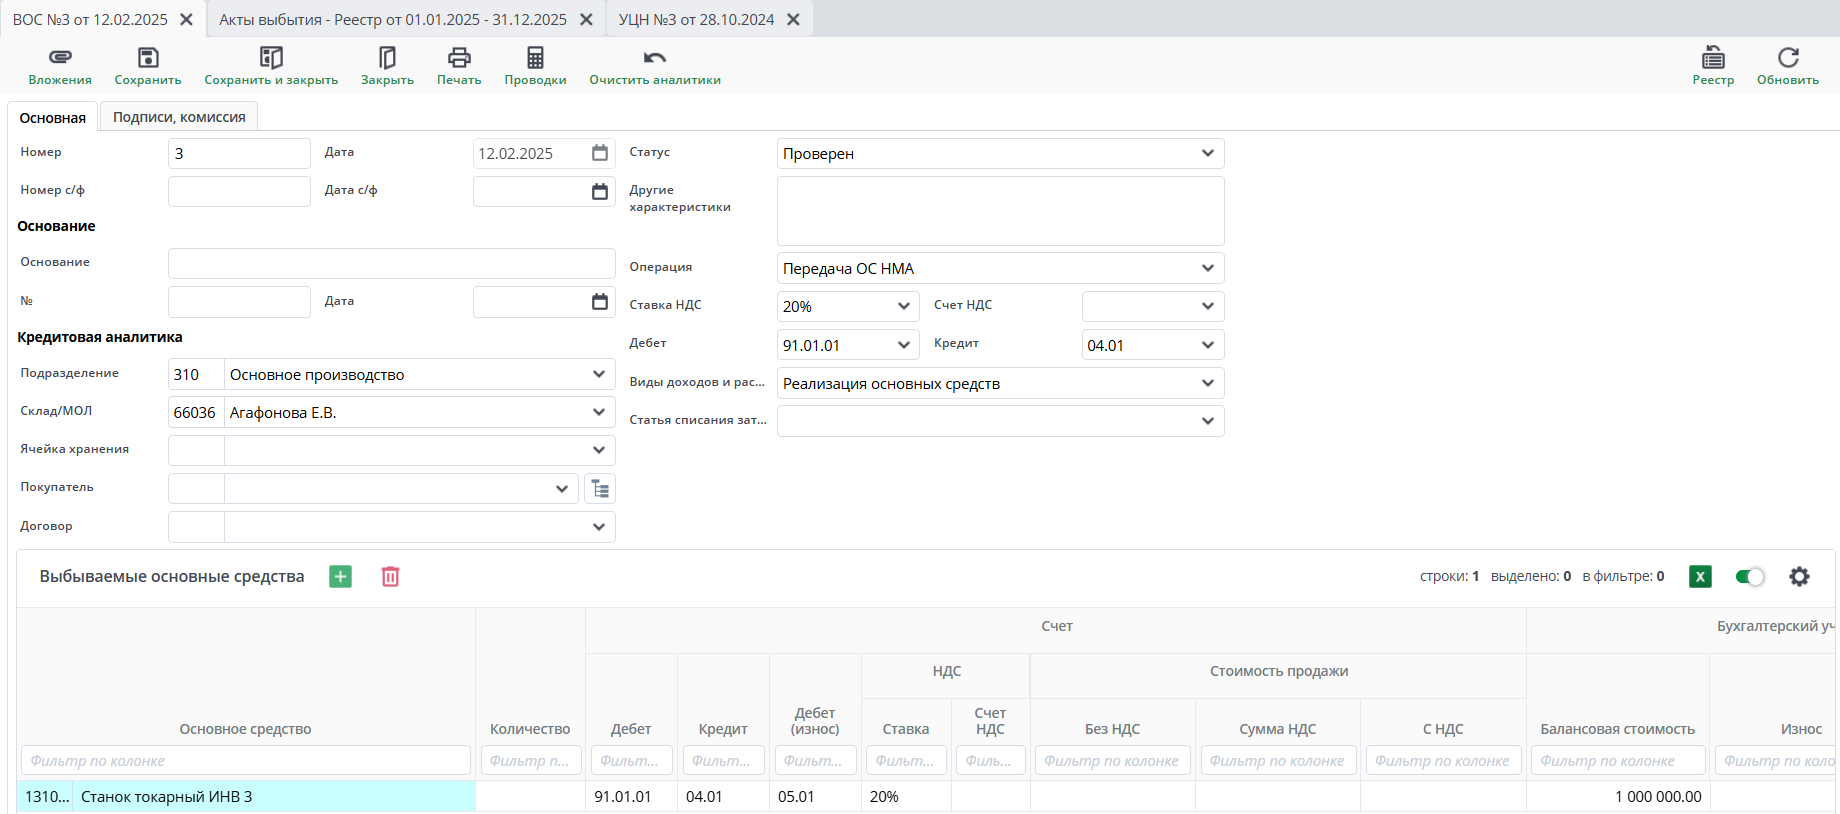The height and width of the screenshot is (814, 1840).
Task: Expand the Статус dropdown
Action: (1207, 154)
